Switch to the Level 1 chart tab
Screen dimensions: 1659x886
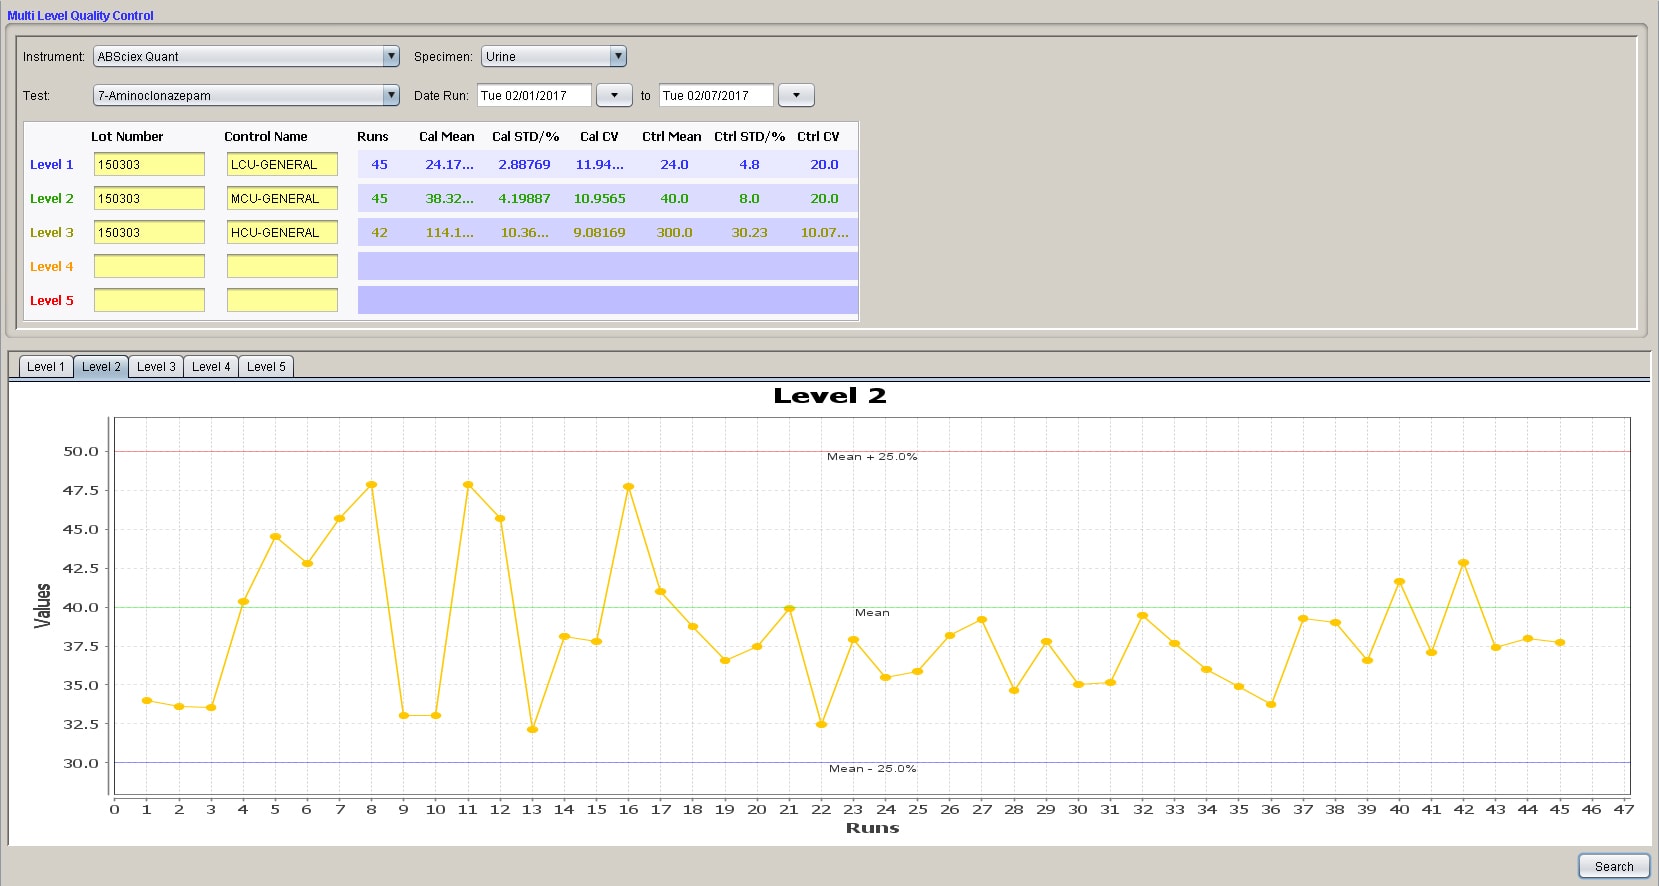(x=46, y=367)
